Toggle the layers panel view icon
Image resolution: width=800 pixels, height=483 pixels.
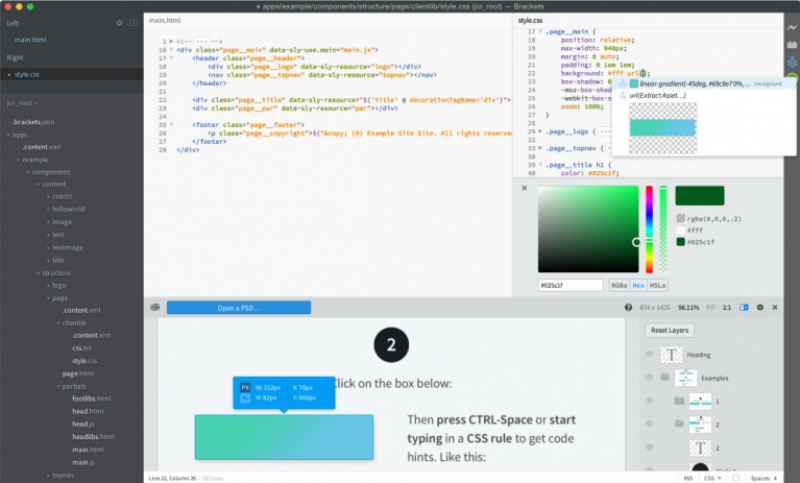[744, 307]
